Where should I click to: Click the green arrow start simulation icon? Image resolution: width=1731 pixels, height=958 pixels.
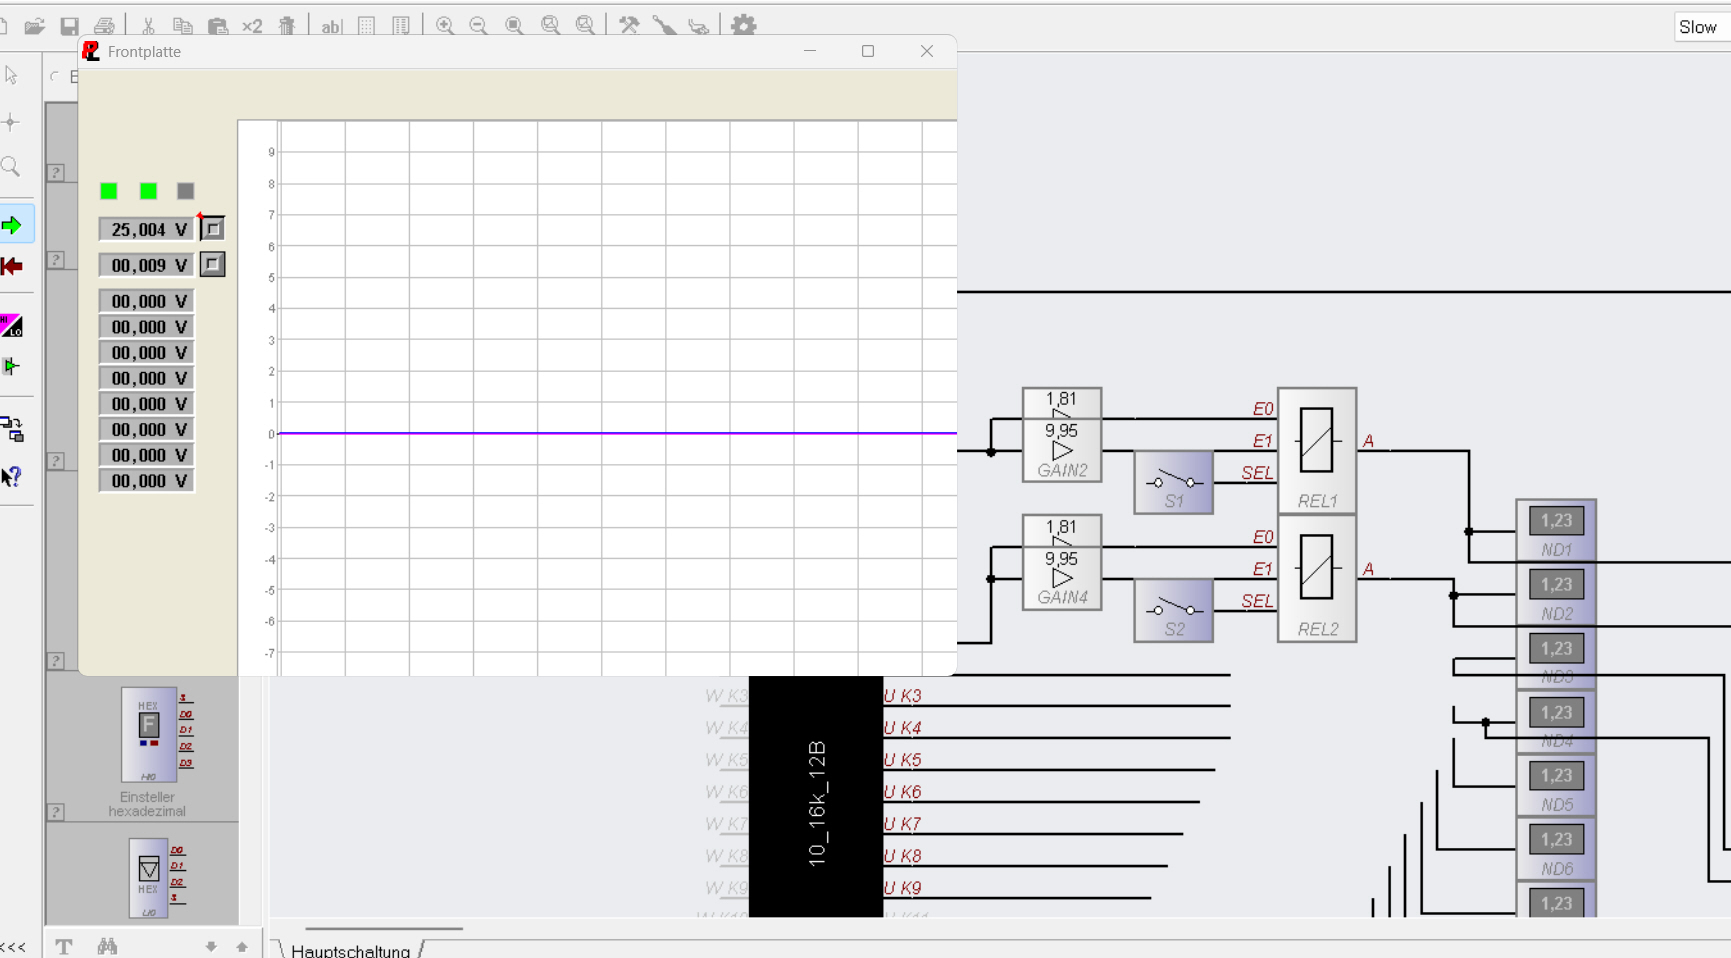(13, 225)
